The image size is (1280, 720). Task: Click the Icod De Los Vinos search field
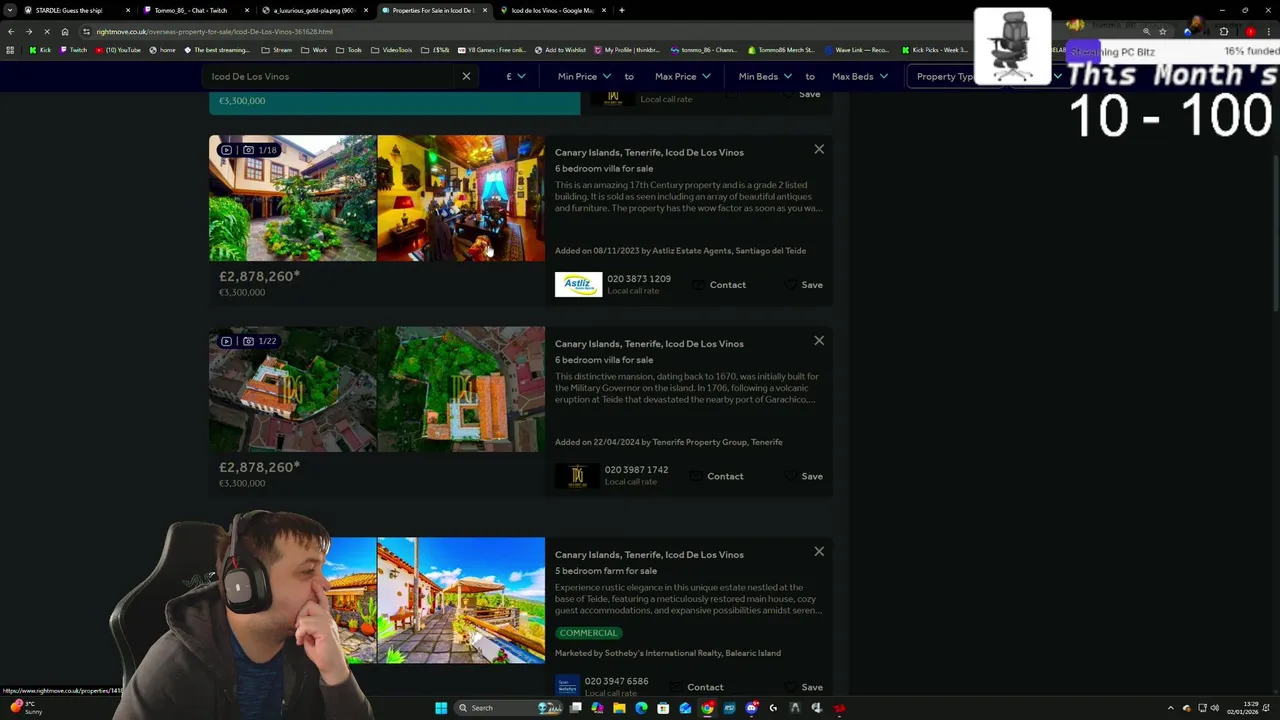[330, 76]
